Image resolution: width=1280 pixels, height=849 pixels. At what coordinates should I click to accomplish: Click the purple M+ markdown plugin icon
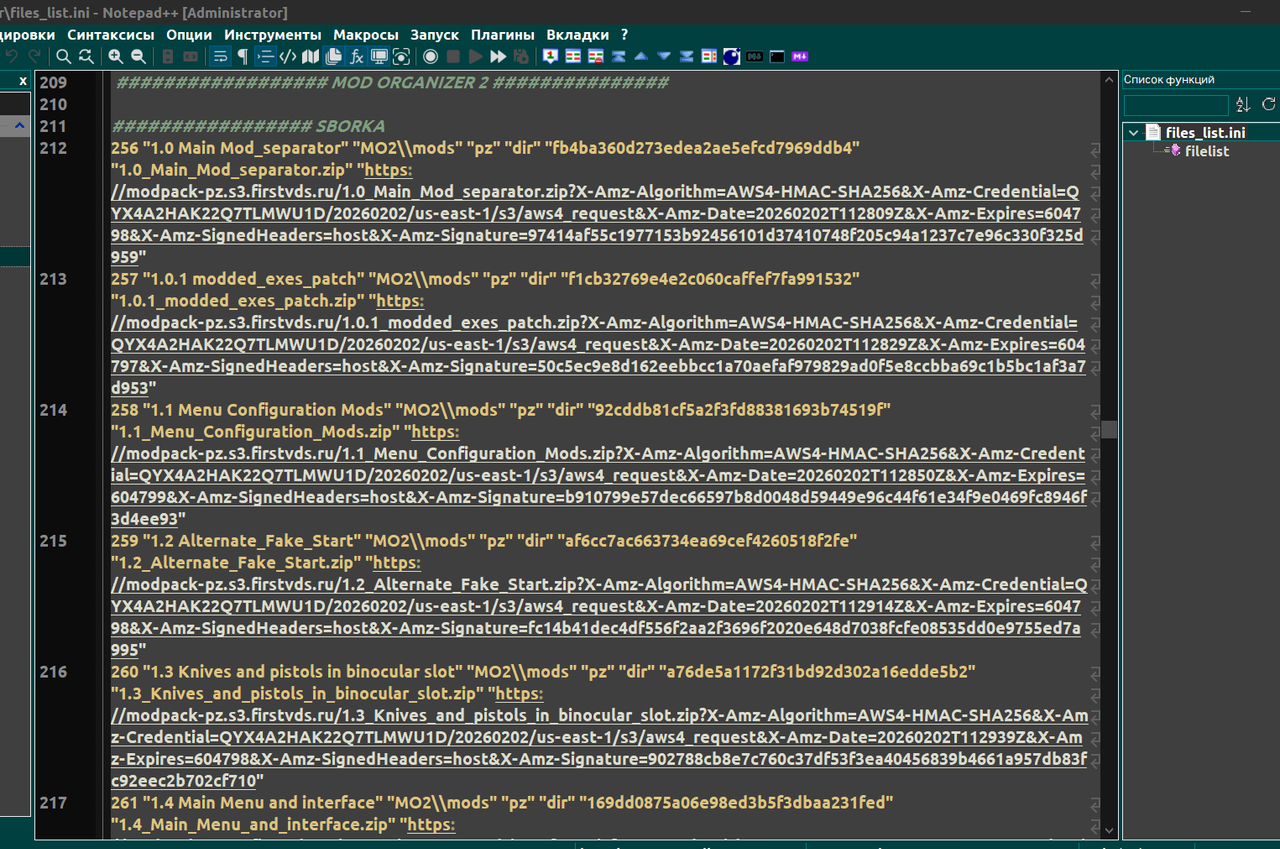click(799, 57)
